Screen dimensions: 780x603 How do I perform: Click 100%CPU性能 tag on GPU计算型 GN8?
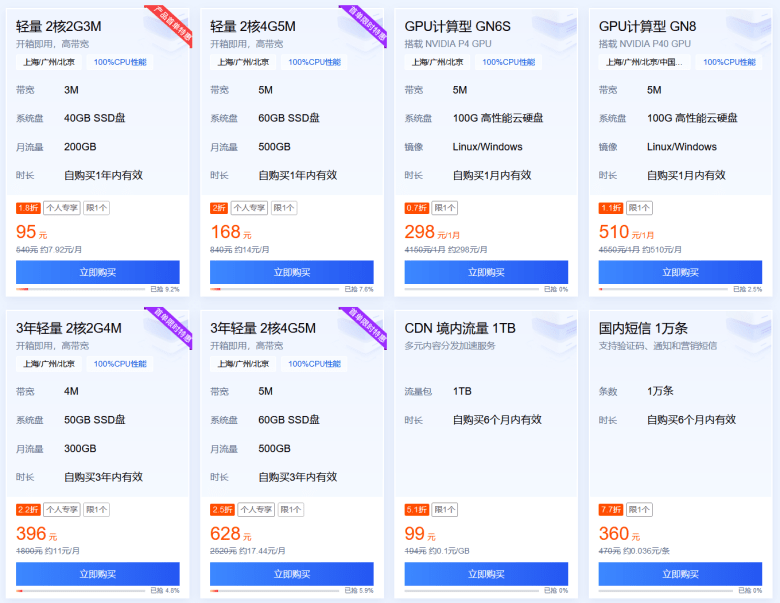(x=729, y=62)
